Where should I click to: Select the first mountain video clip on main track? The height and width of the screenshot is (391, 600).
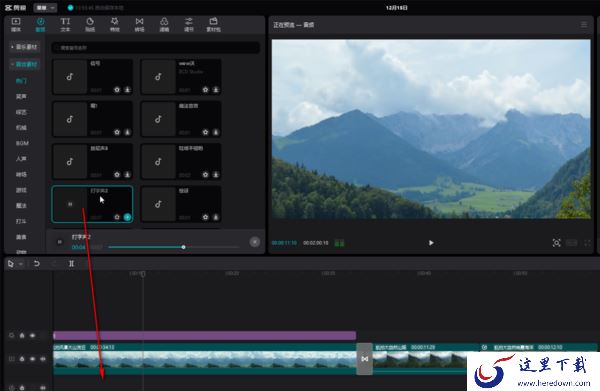coord(205,359)
